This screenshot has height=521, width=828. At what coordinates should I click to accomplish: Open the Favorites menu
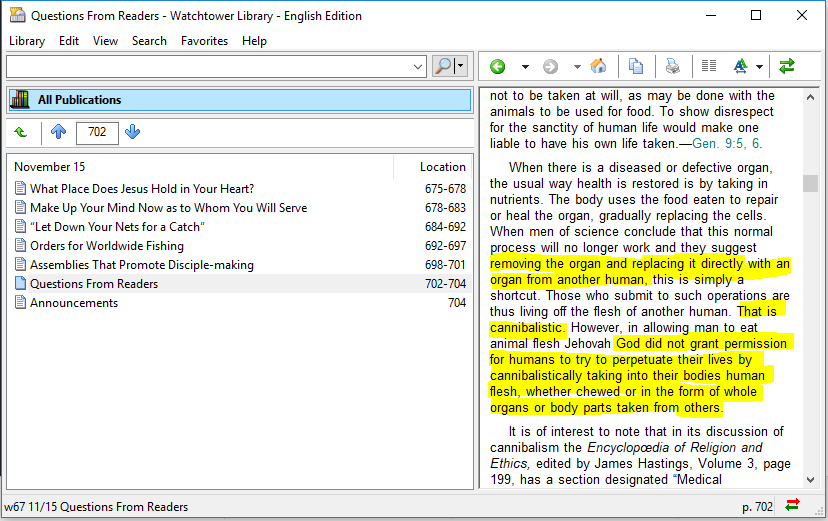coord(204,41)
